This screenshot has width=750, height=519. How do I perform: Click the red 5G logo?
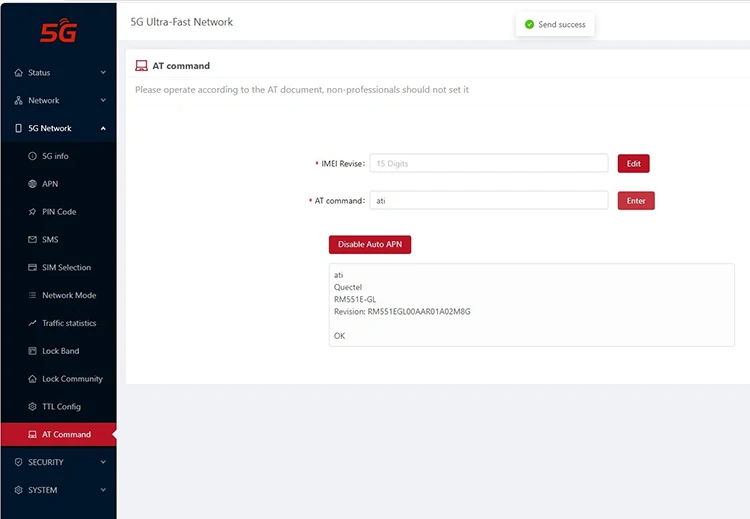(x=57, y=31)
